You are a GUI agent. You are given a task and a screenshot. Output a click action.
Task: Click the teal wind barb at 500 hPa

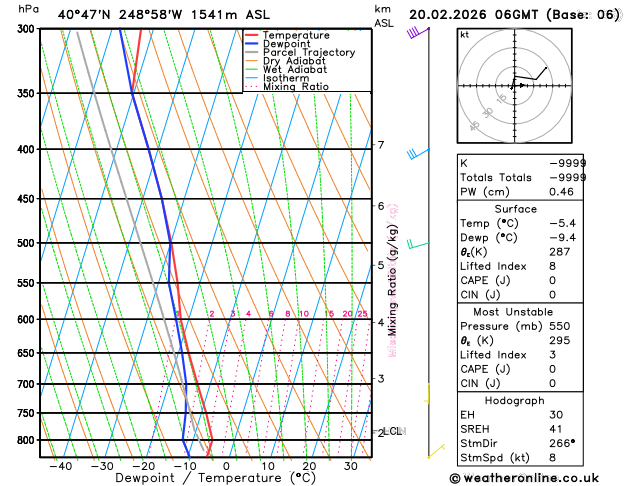pos(418,244)
